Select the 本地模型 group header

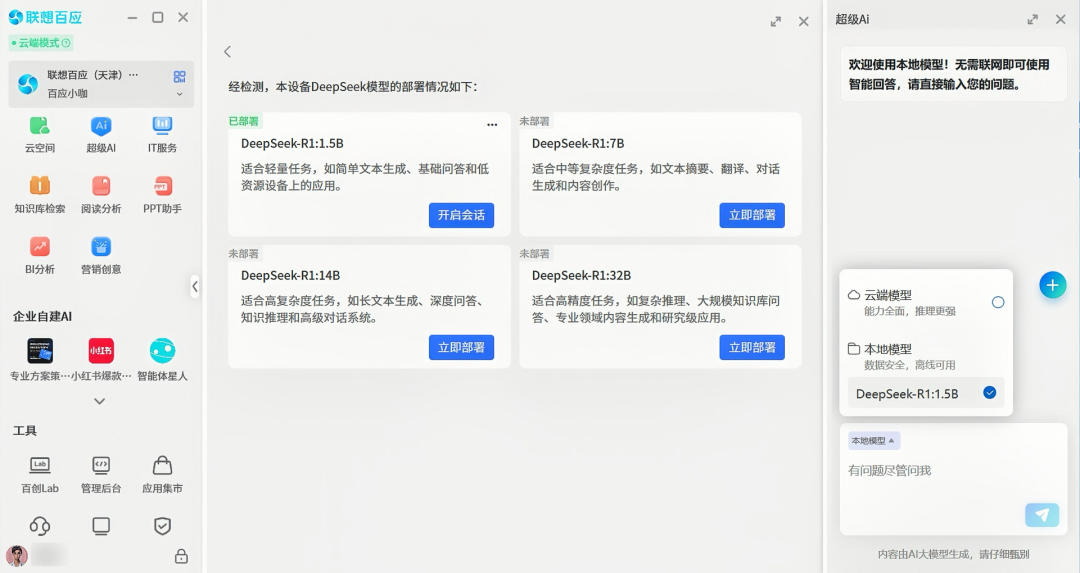click(888, 349)
